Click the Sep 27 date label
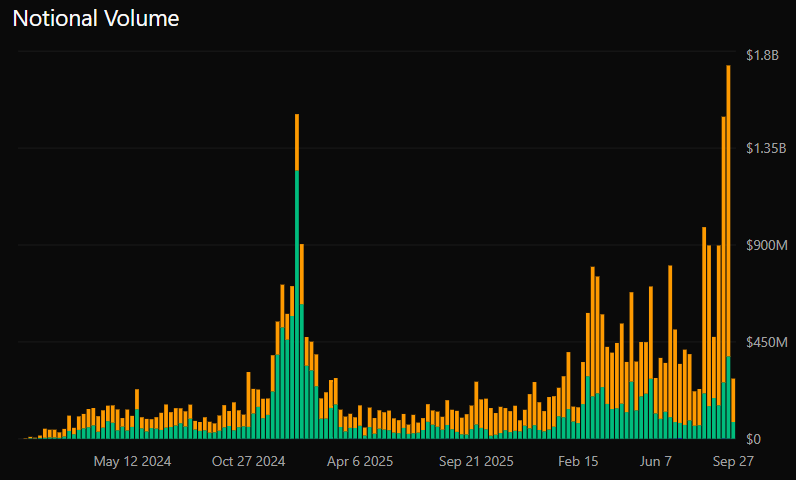This screenshot has height=480, width=796. tap(733, 461)
